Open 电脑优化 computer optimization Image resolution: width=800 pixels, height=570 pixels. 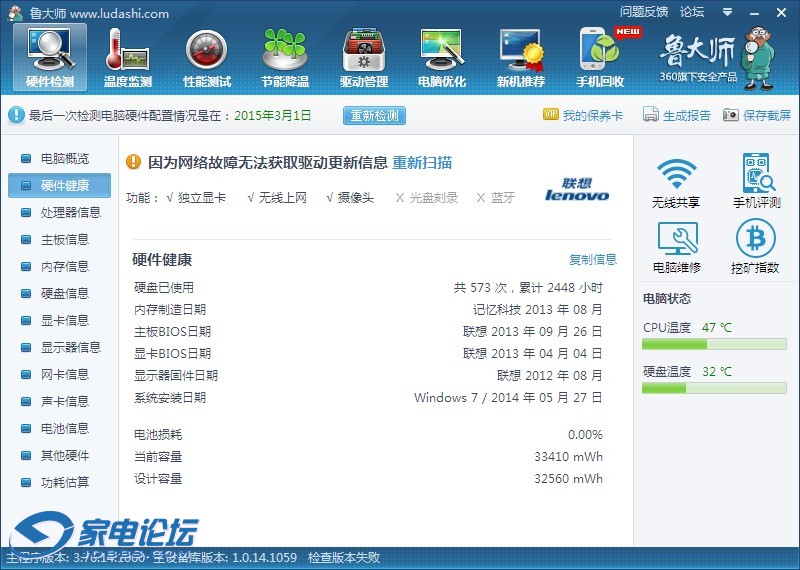click(441, 55)
